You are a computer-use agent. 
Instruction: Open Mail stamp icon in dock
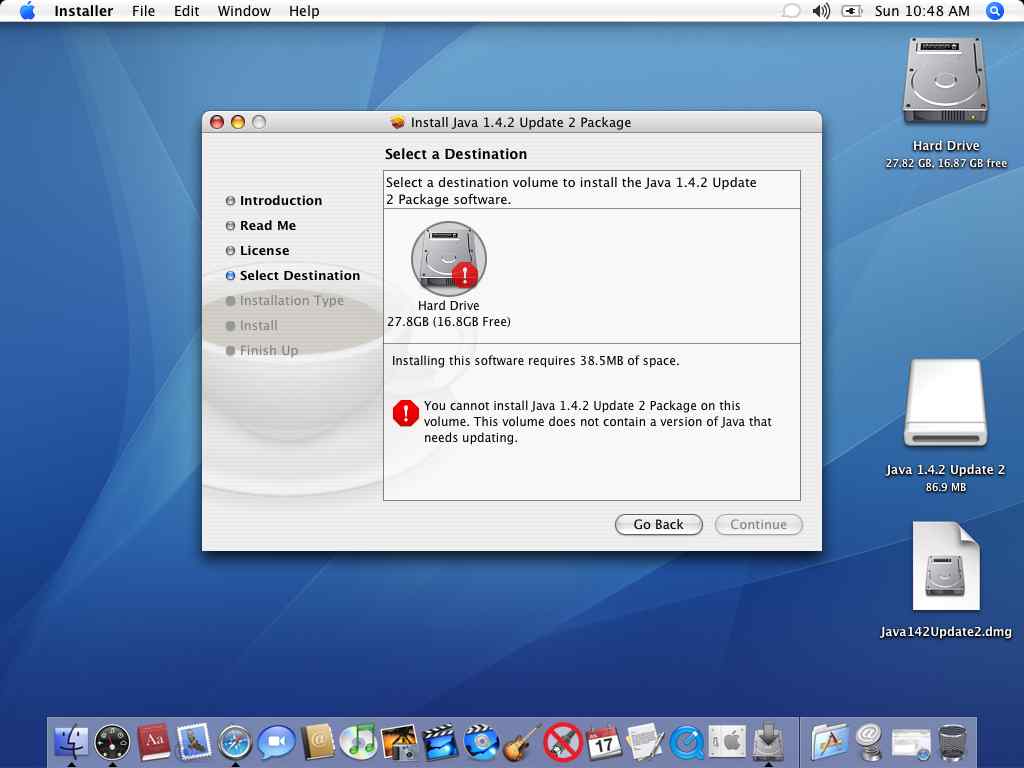click(x=193, y=743)
